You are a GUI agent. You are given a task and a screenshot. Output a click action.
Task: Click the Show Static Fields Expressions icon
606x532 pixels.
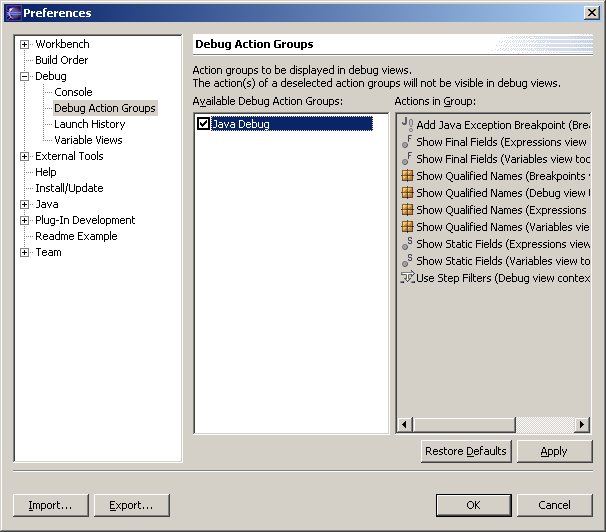(x=407, y=244)
